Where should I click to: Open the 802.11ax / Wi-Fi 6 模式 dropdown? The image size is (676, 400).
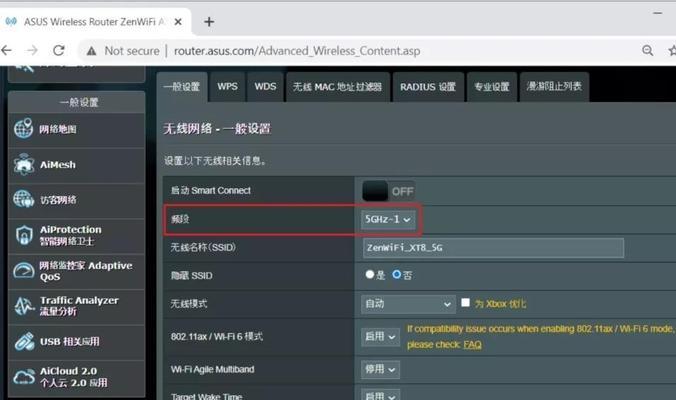pyautogui.click(x=380, y=337)
